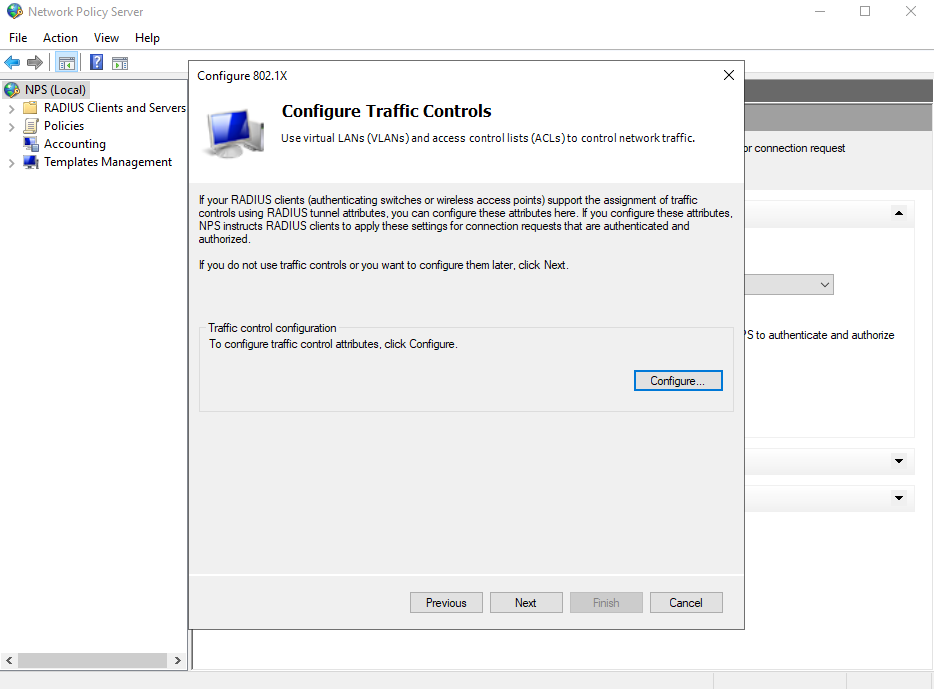Viewport: 934px width, 689px height.
Task: Toggle the Show/Hide Console Tree icon
Action: pyautogui.click(x=67, y=63)
